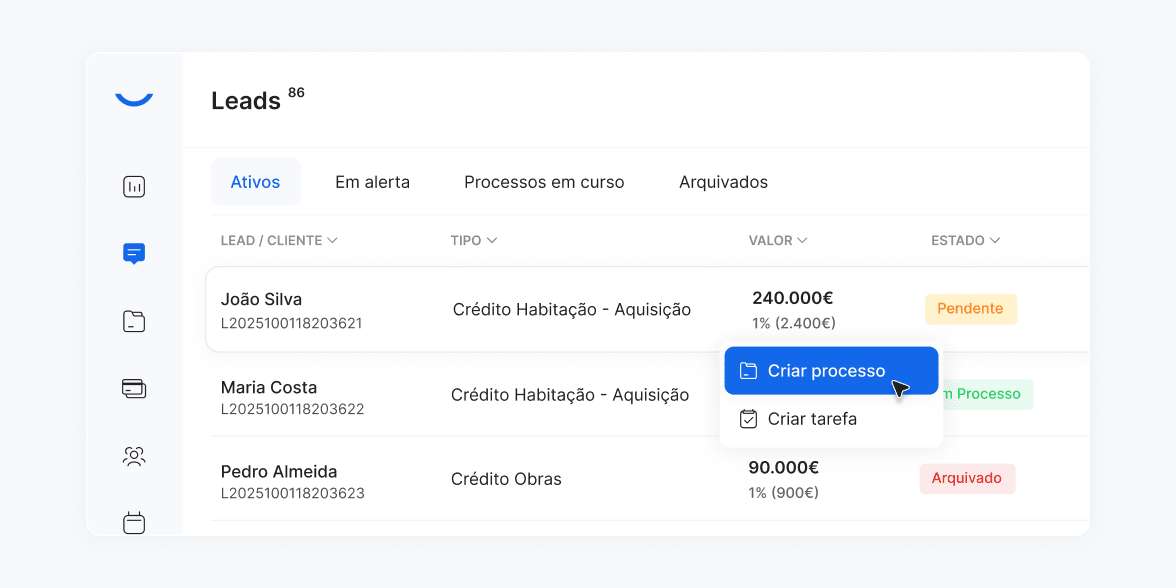Open the Processos em curso tab
The height and width of the screenshot is (588, 1176).
click(544, 182)
